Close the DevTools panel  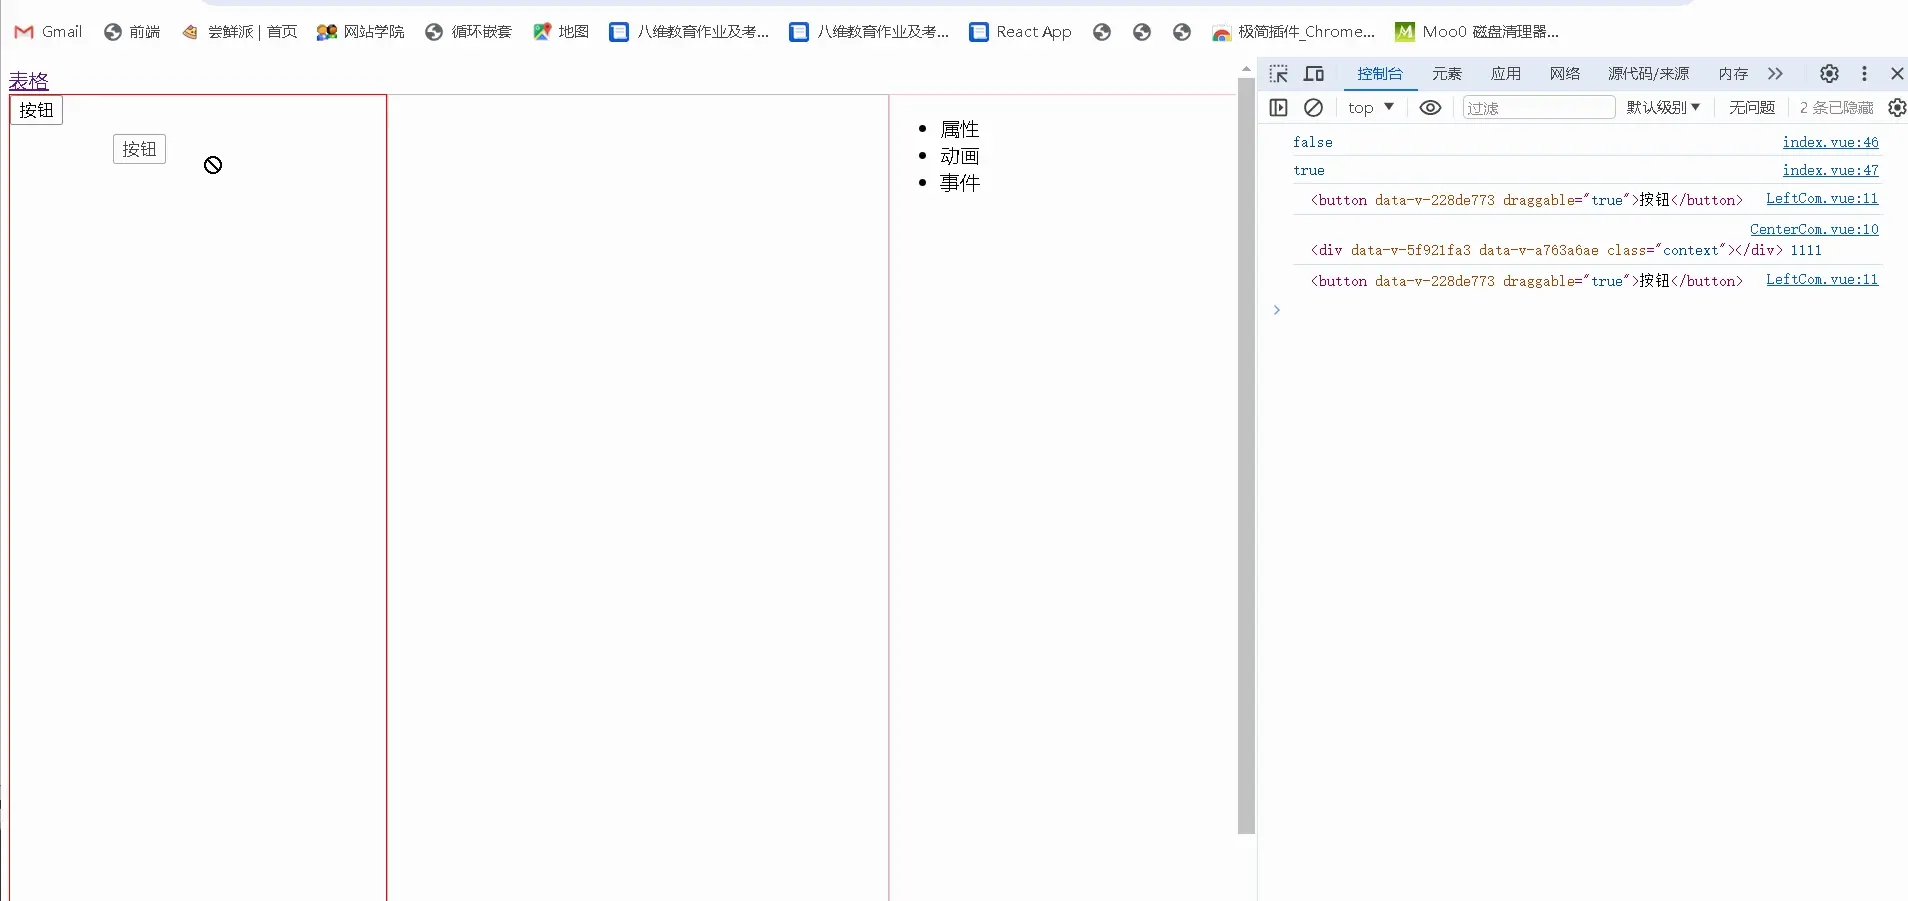coord(1897,74)
